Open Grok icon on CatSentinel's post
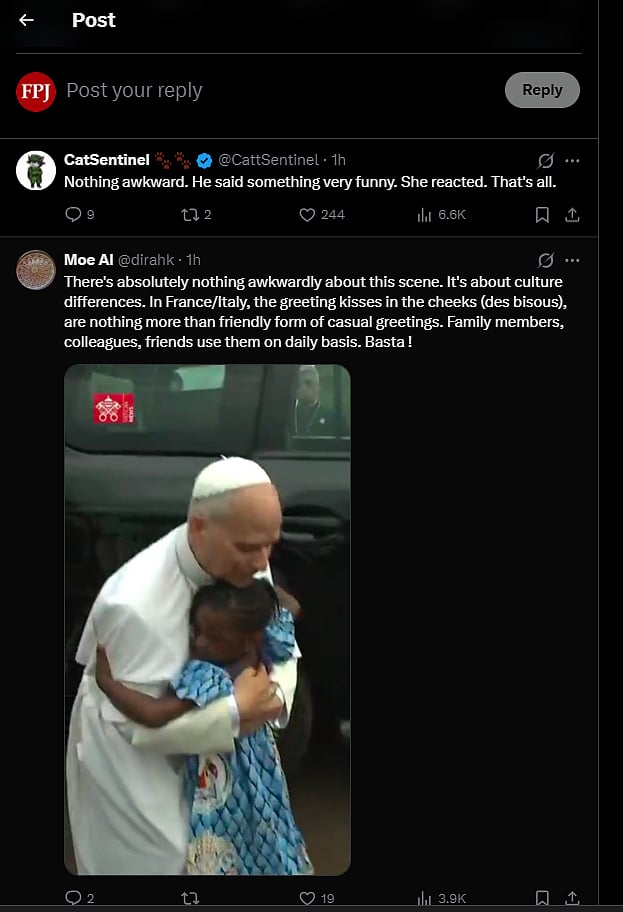Screen dimensions: 623x912 [x=546, y=160]
